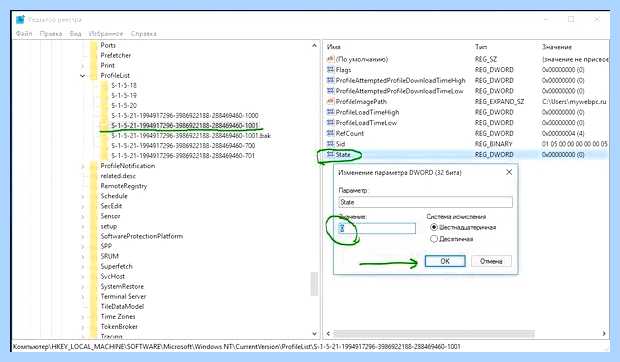Click the Time Zones folder icon
The image size is (620, 362).
pos(93,317)
